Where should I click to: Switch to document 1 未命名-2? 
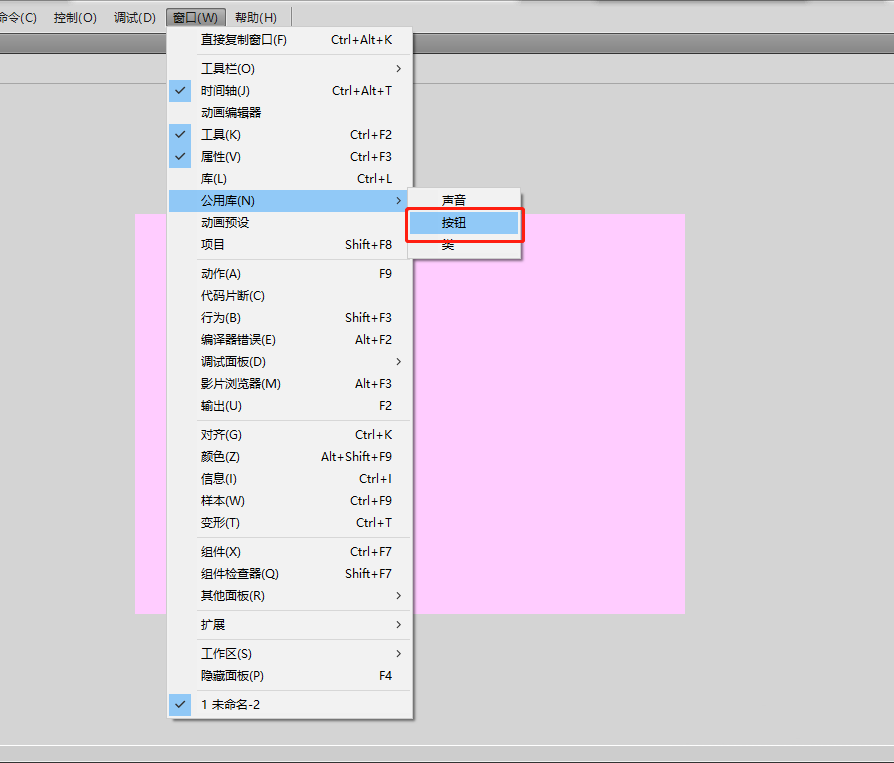tap(290, 705)
